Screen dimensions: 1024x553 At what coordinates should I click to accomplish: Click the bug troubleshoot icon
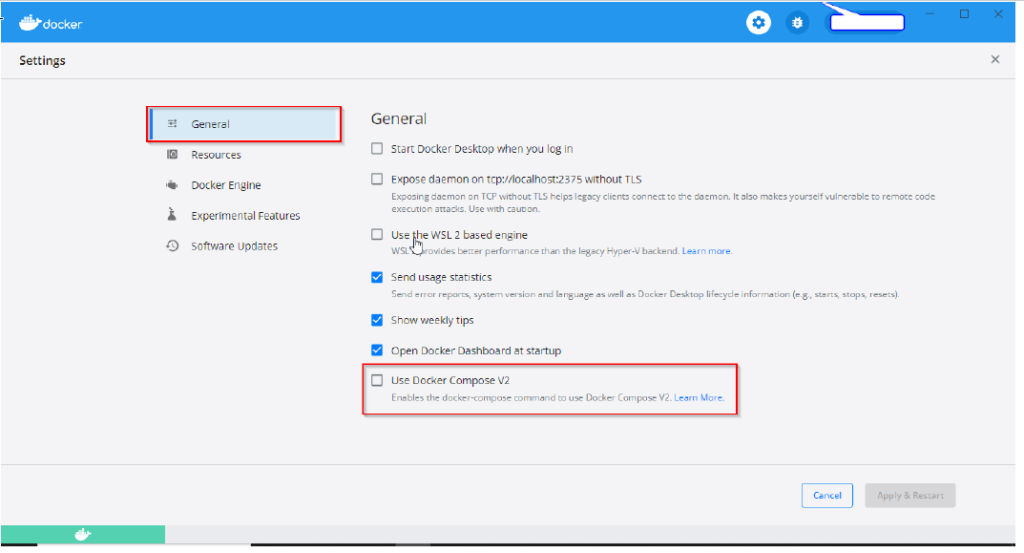click(x=797, y=23)
